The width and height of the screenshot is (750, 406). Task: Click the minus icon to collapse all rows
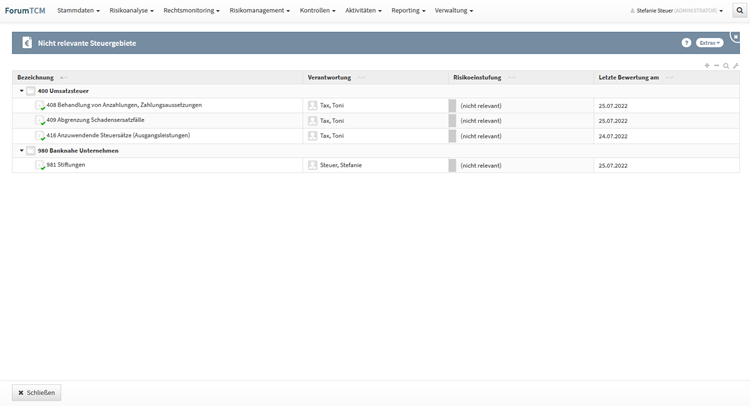click(716, 66)
